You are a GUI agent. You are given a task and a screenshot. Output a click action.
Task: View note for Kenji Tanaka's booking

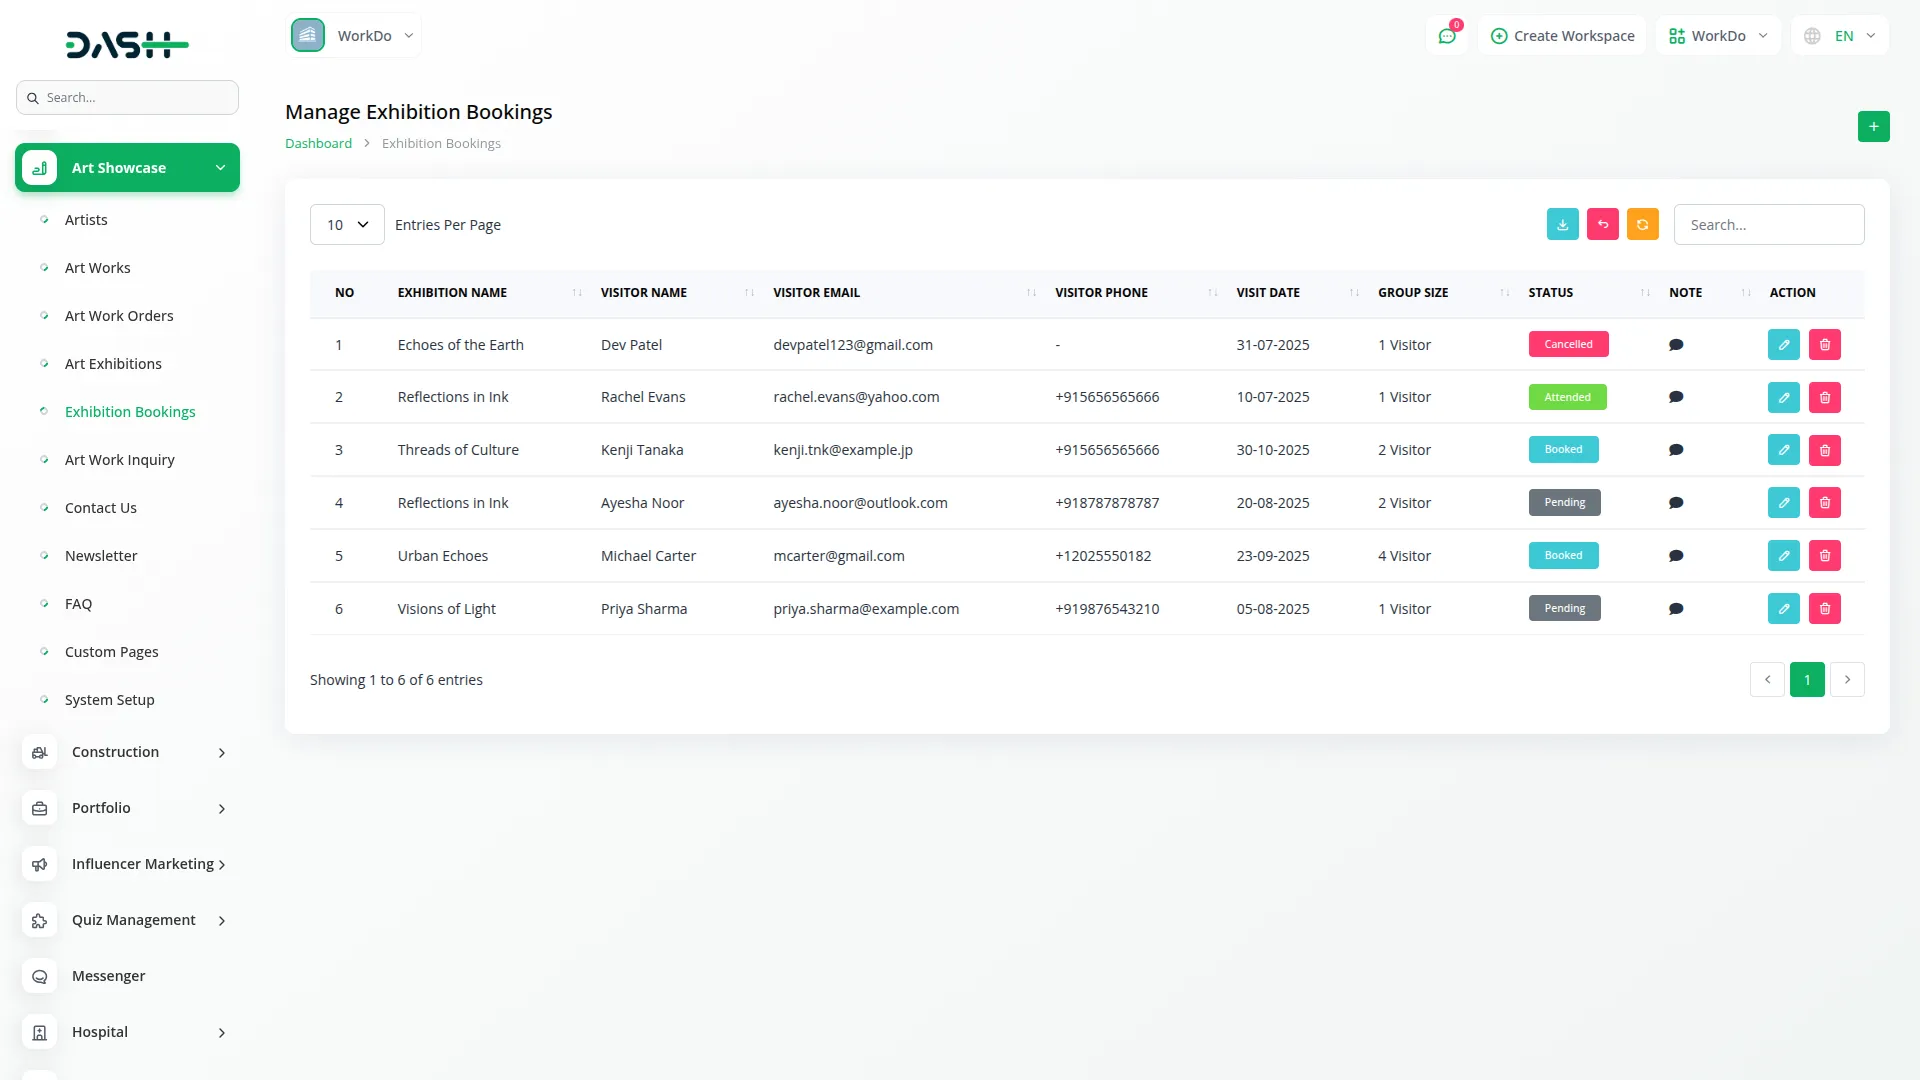1676,450
